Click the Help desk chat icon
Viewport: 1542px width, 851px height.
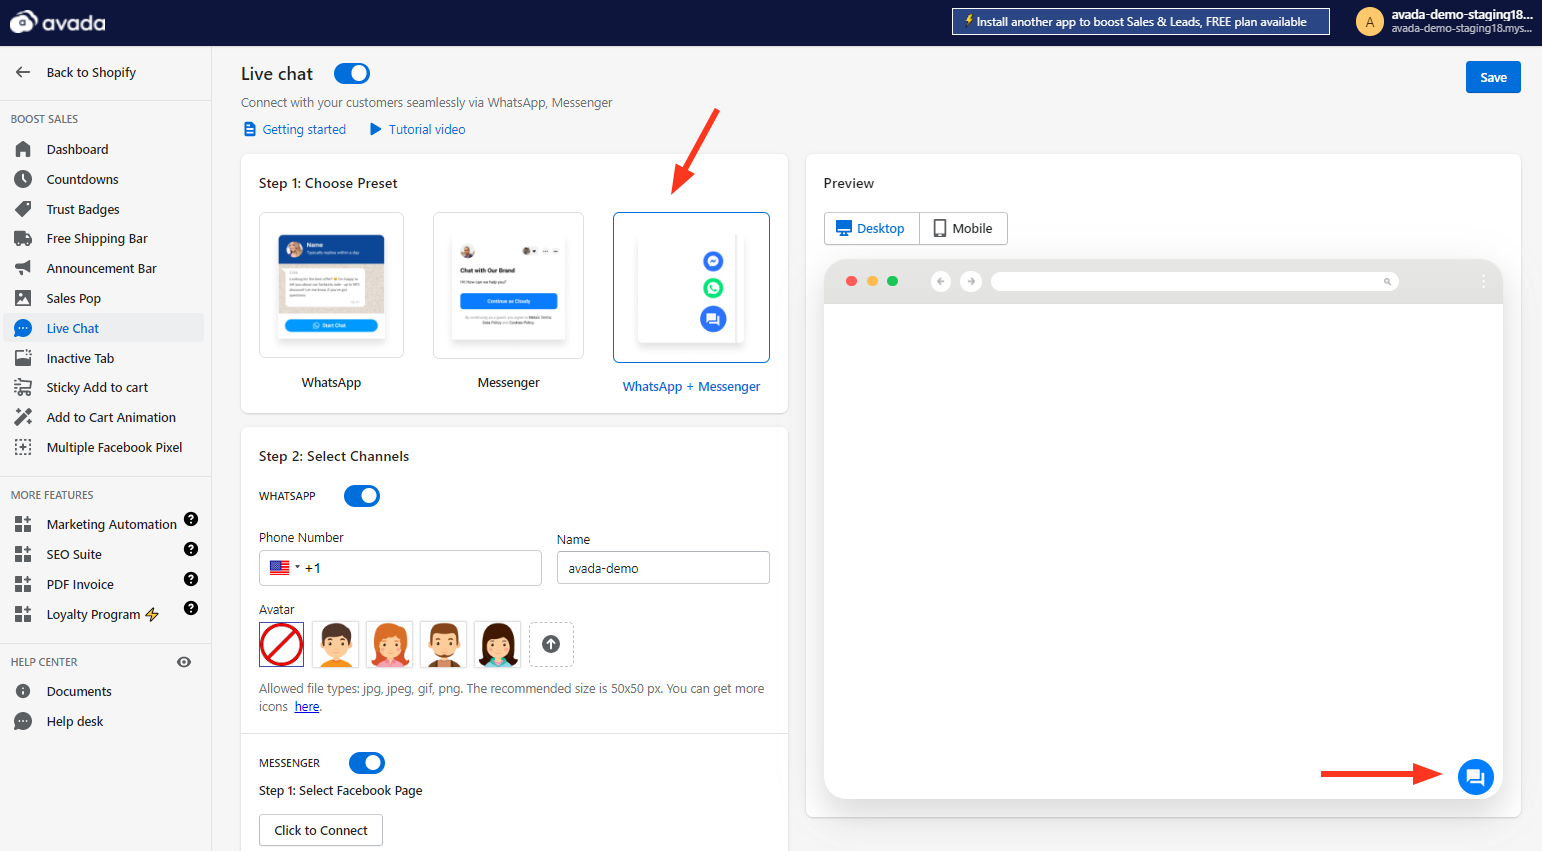click(23, 721)
